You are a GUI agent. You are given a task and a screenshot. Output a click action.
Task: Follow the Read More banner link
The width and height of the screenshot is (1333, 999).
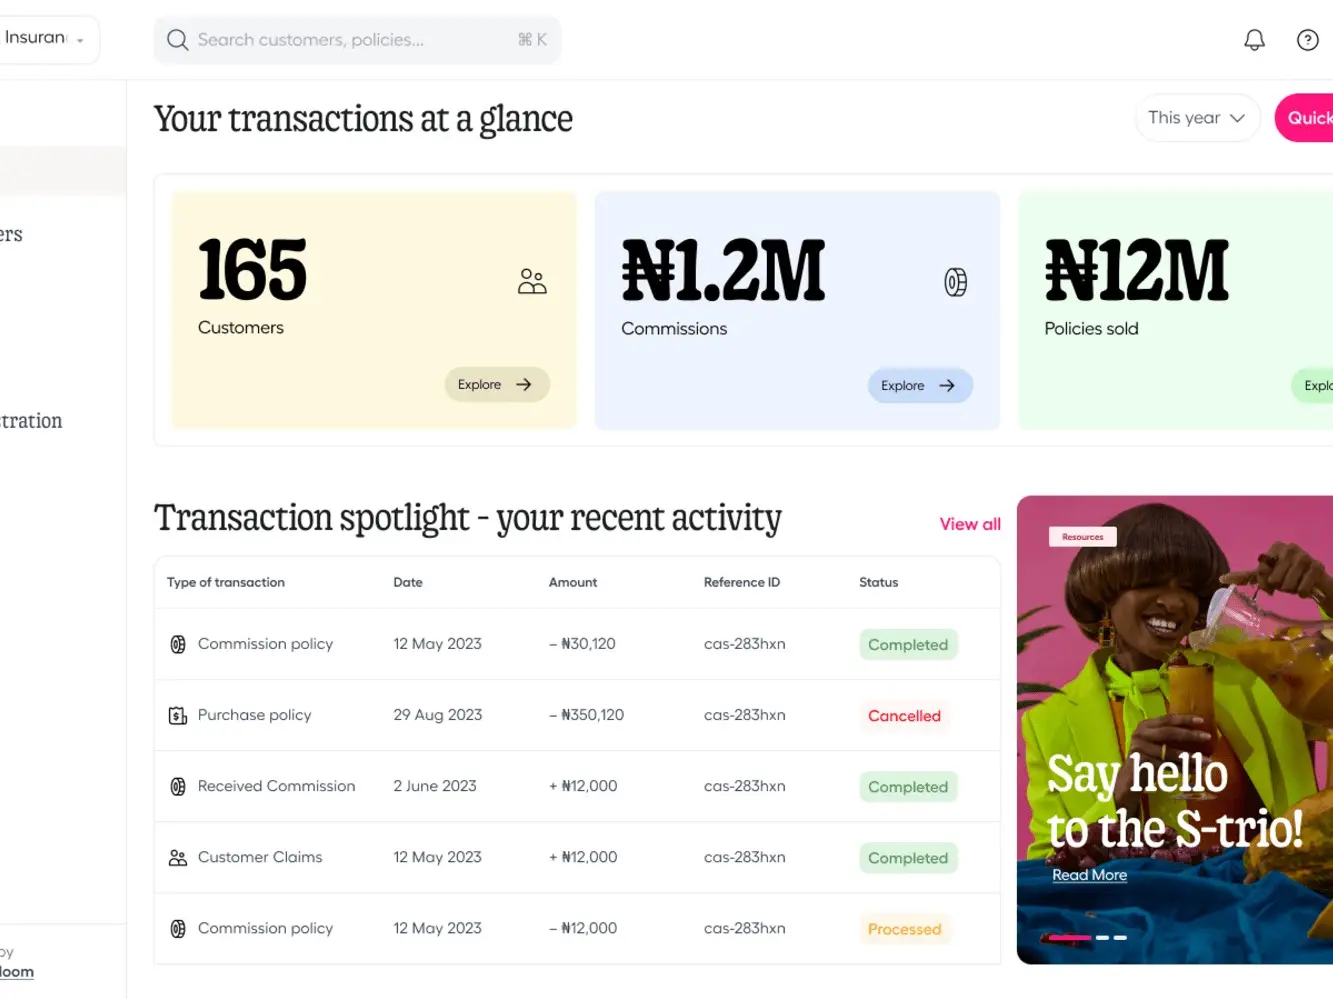coord(1089,875)
